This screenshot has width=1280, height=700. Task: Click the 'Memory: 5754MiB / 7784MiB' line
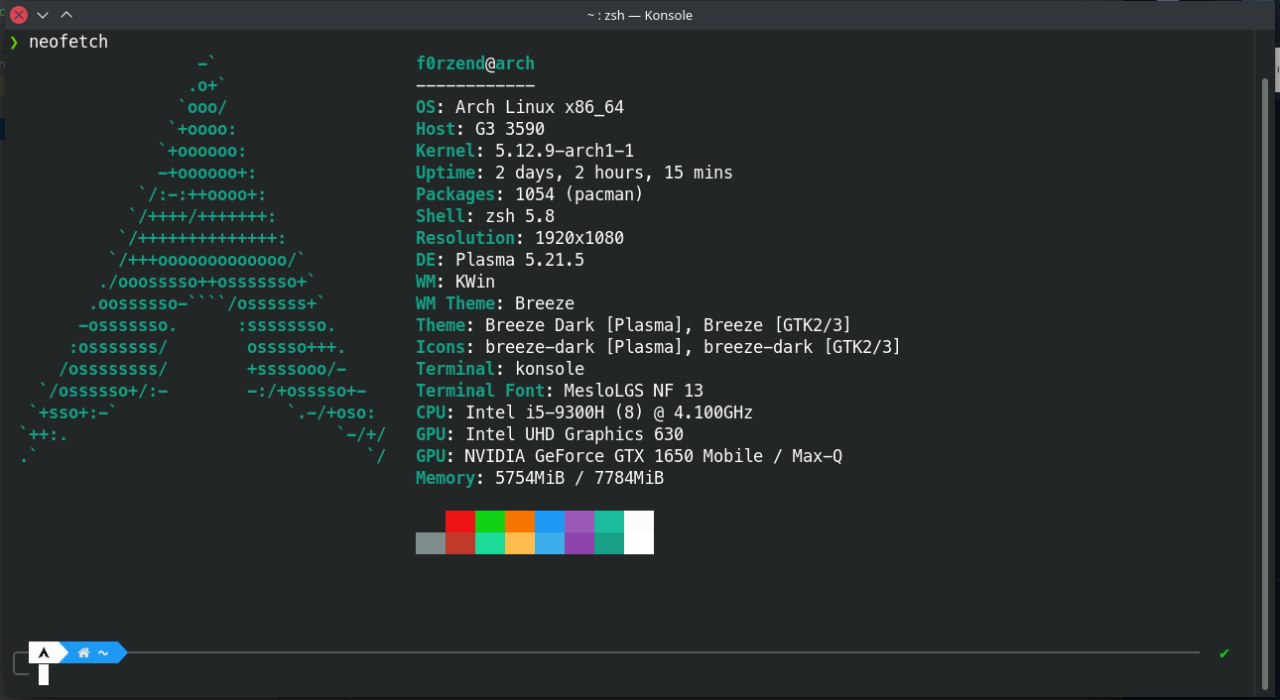[540, 478]
